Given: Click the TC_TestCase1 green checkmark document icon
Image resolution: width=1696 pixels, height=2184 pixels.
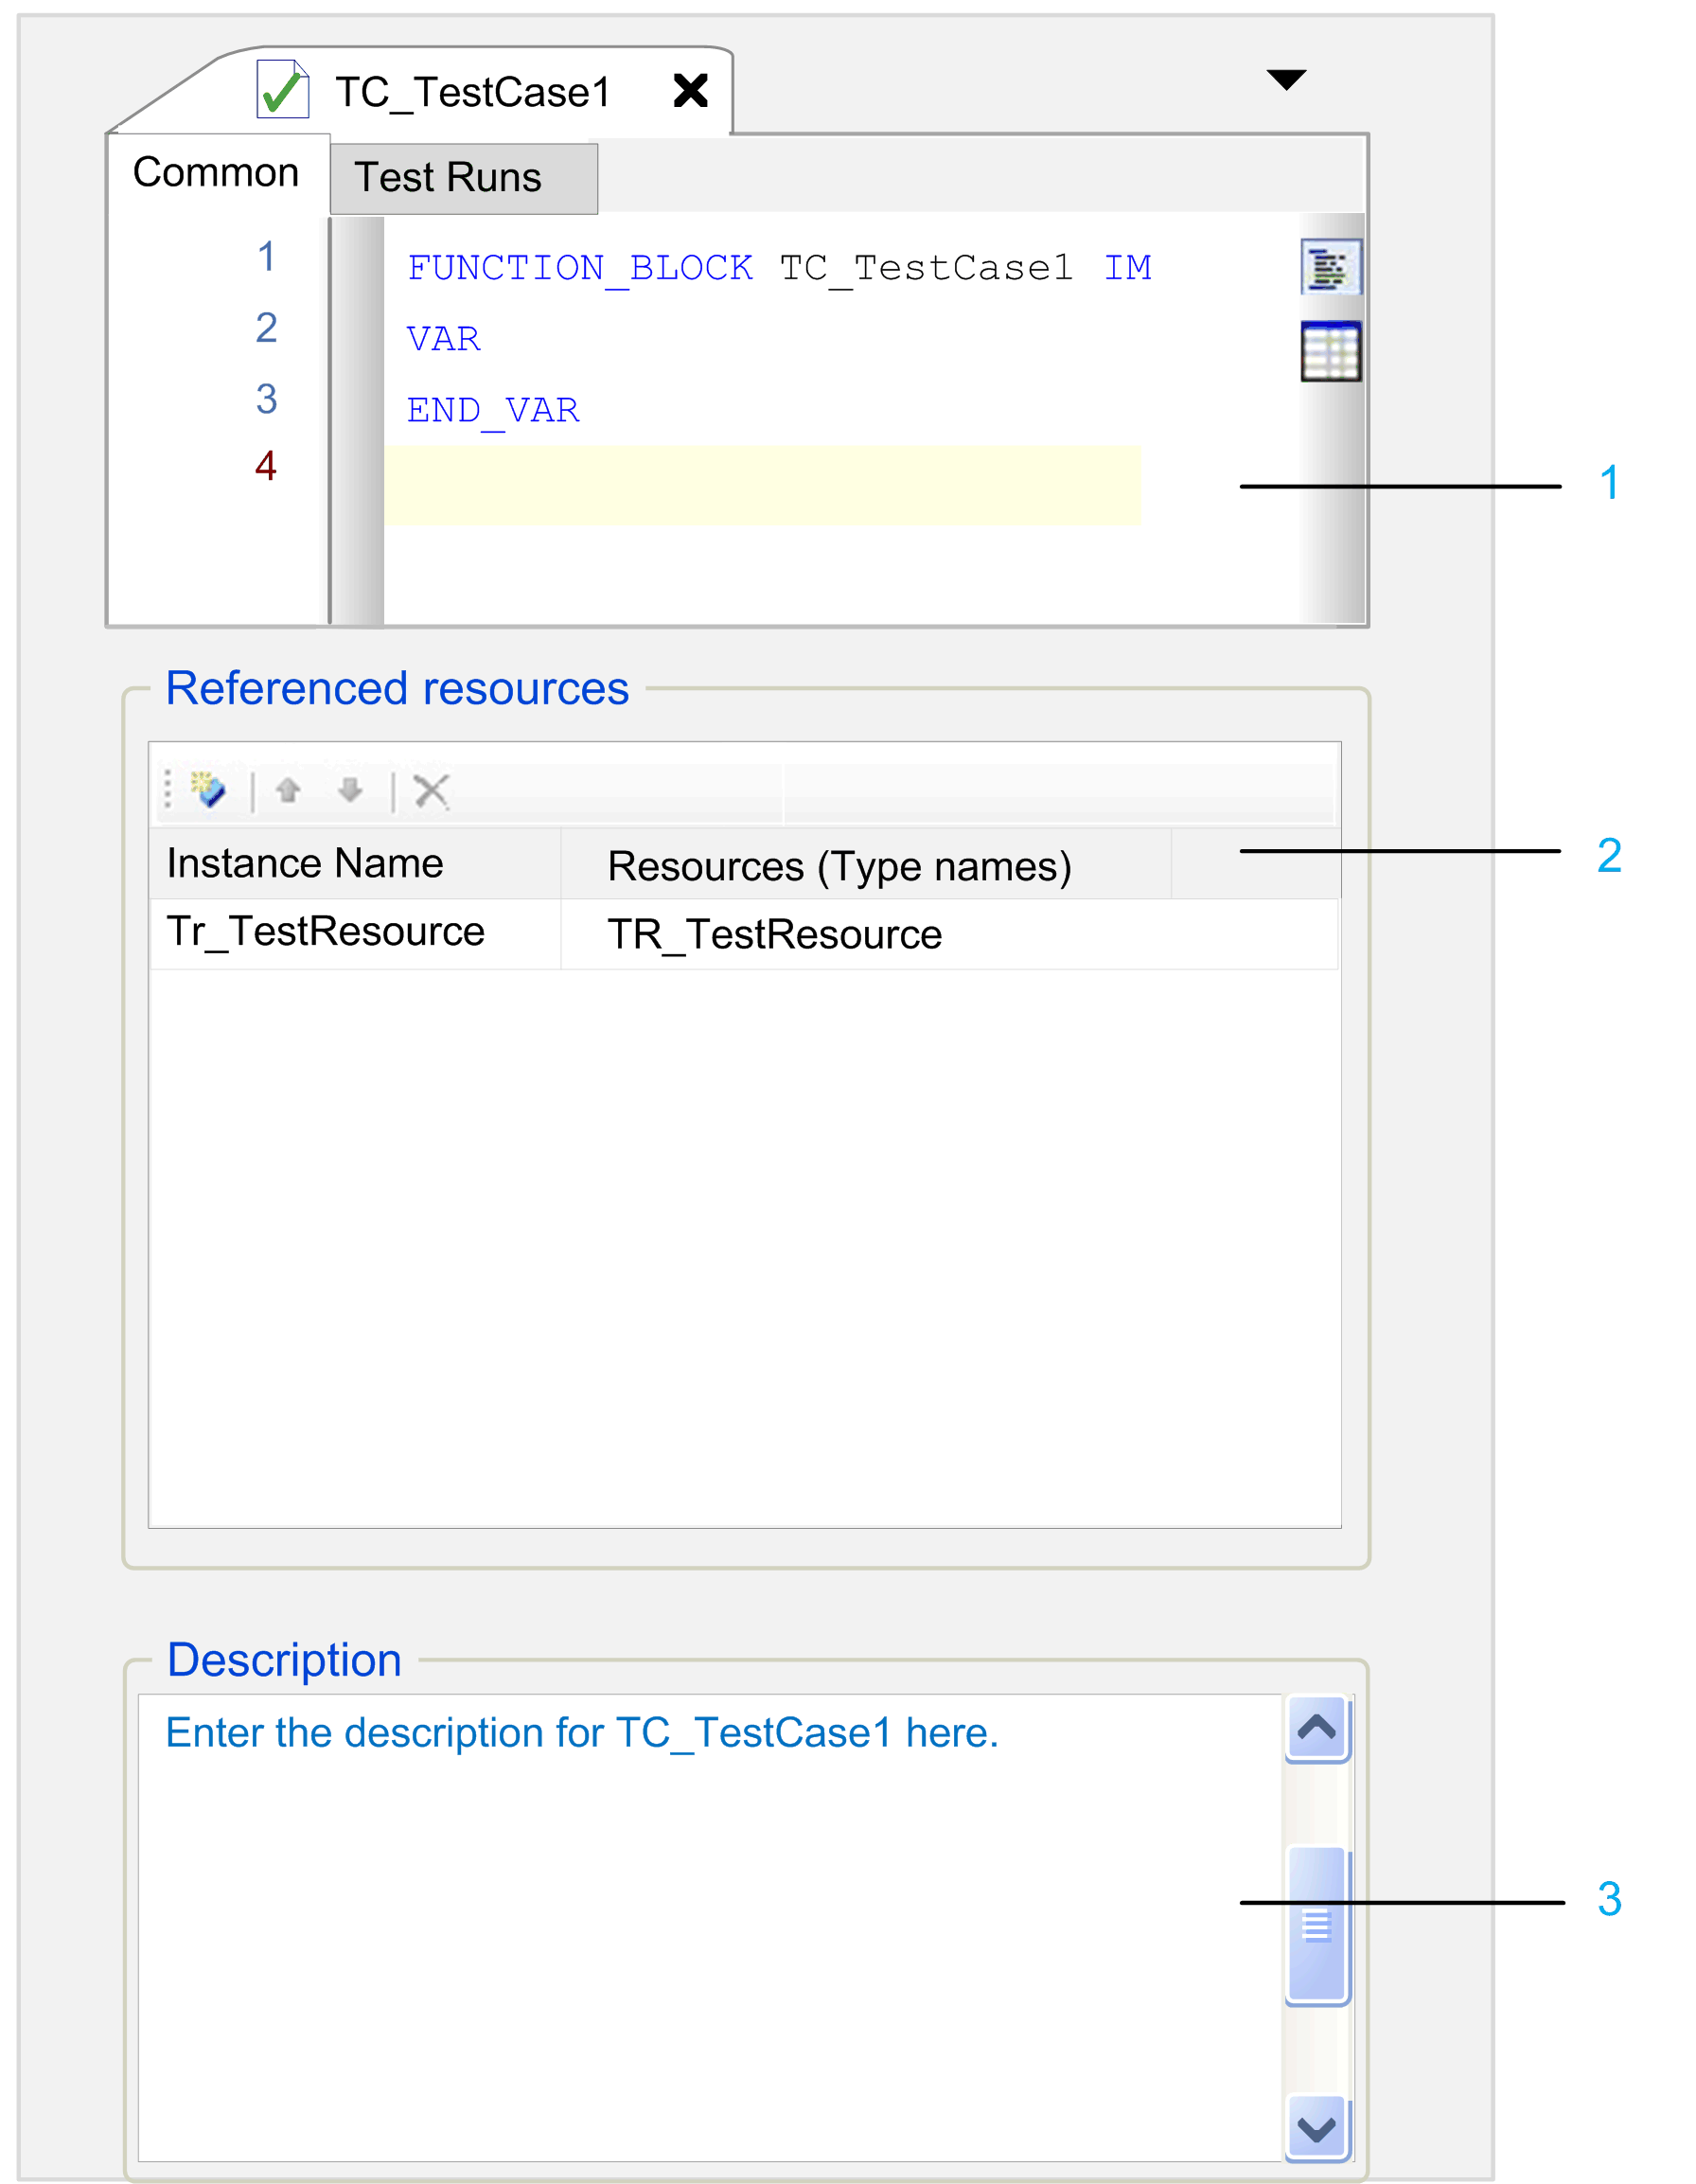Looking at the screenshot, I should click(282, 90).
